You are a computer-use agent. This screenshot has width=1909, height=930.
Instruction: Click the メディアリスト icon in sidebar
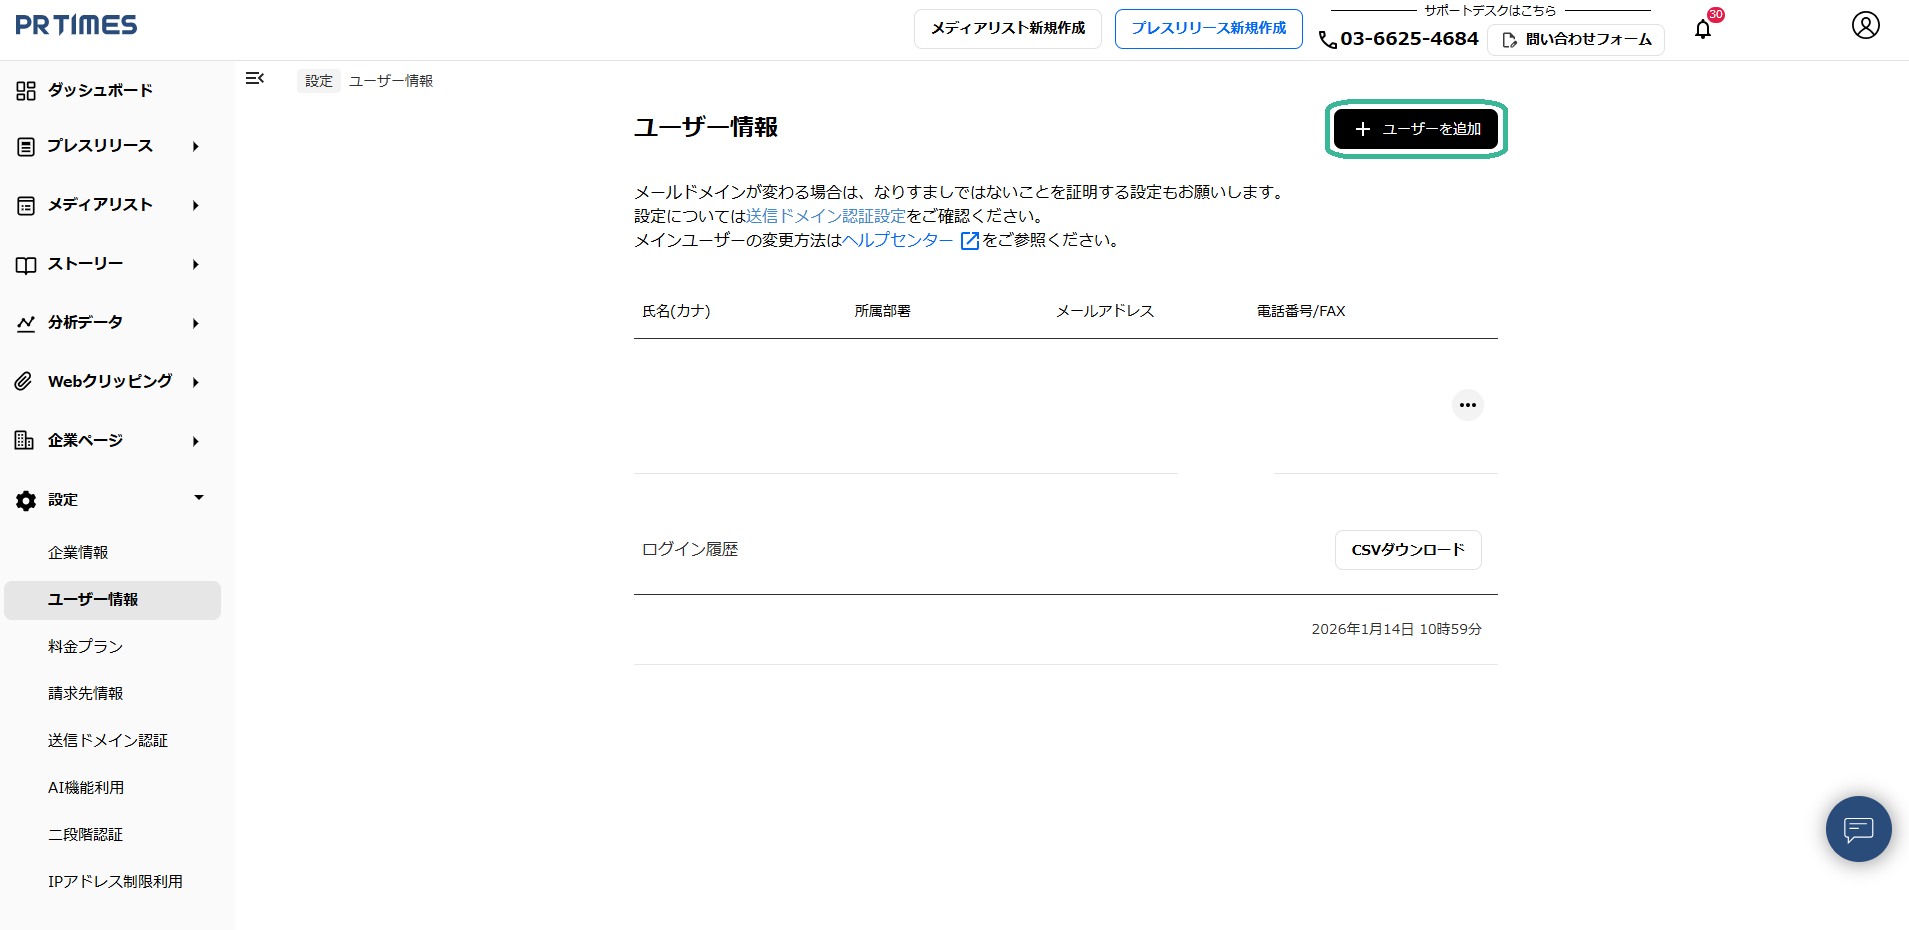pyautogui.click(x=26, y=205)
